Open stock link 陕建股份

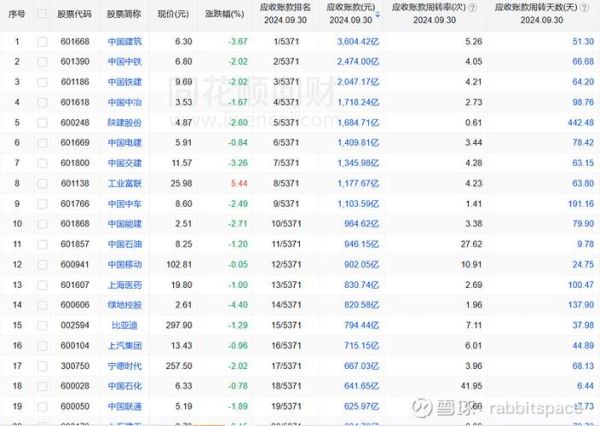(125, 122)
